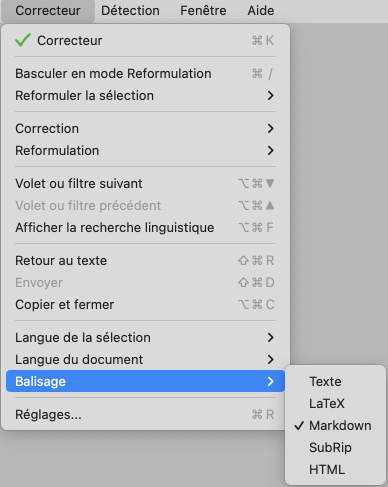The width and height of the screenshot is (388, 487).
Task: Open the Fenêtre menu
Action: (x=203, y=11)
